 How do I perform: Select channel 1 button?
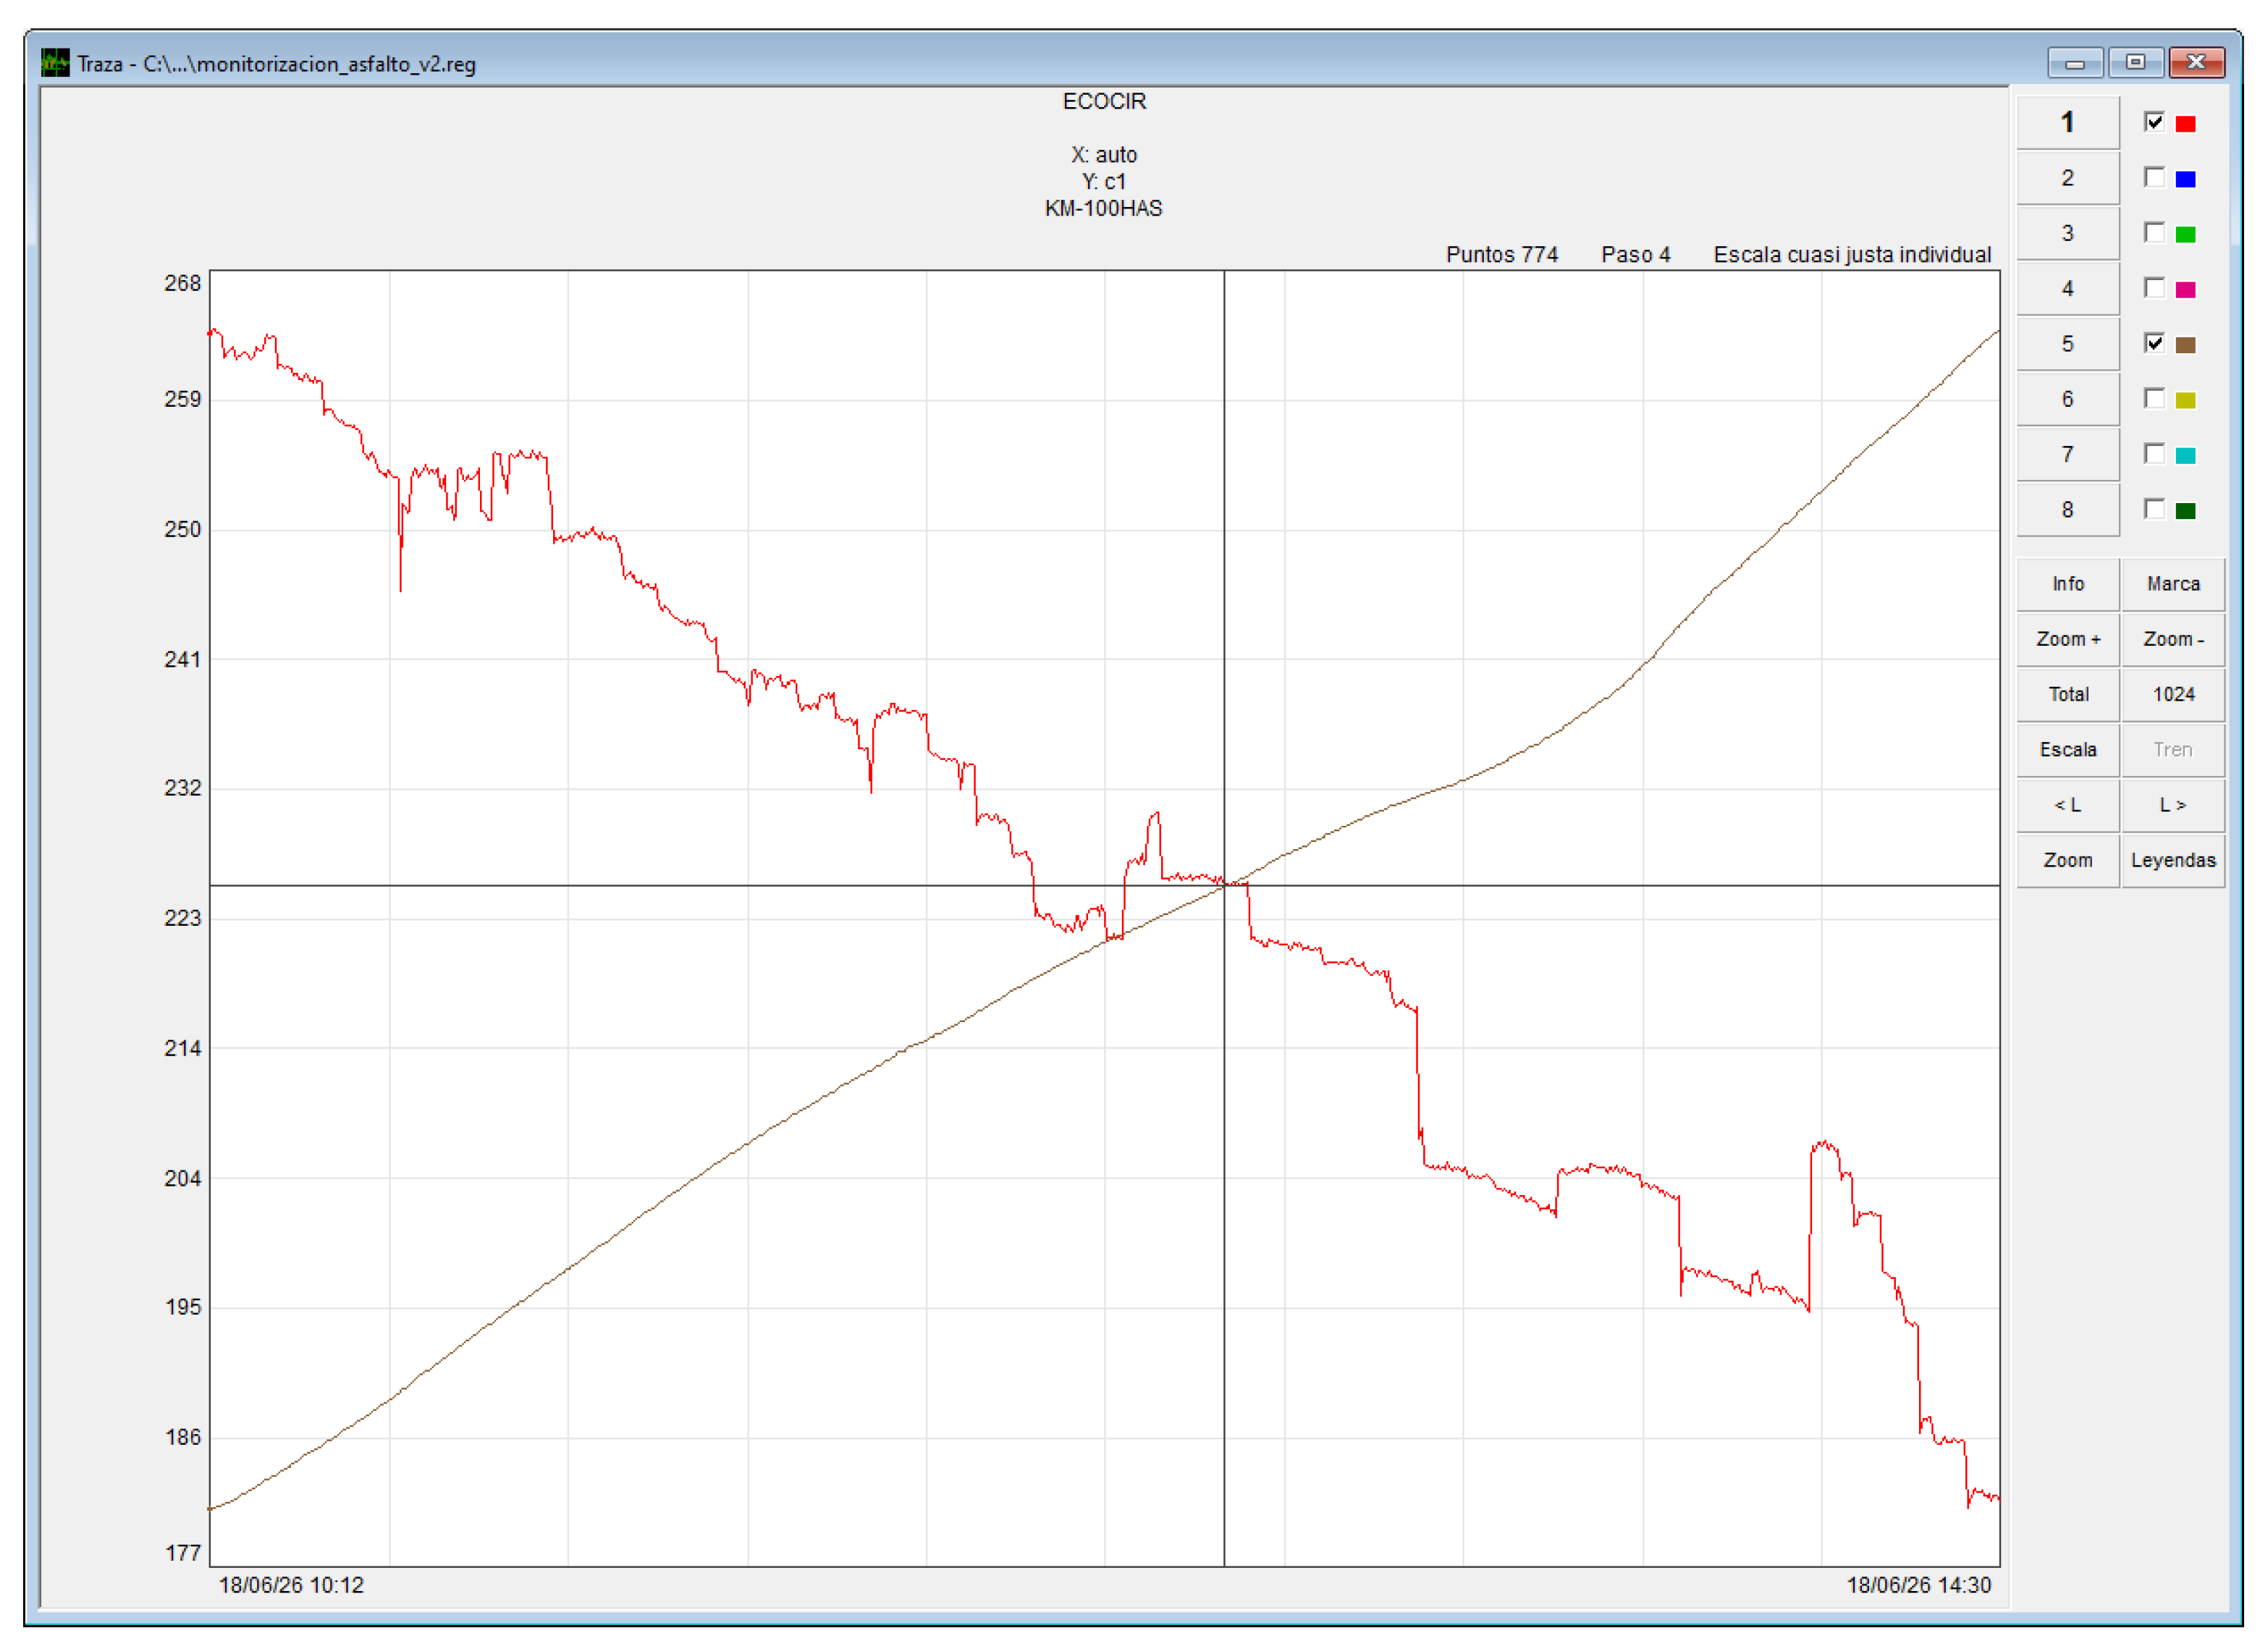2067,123
